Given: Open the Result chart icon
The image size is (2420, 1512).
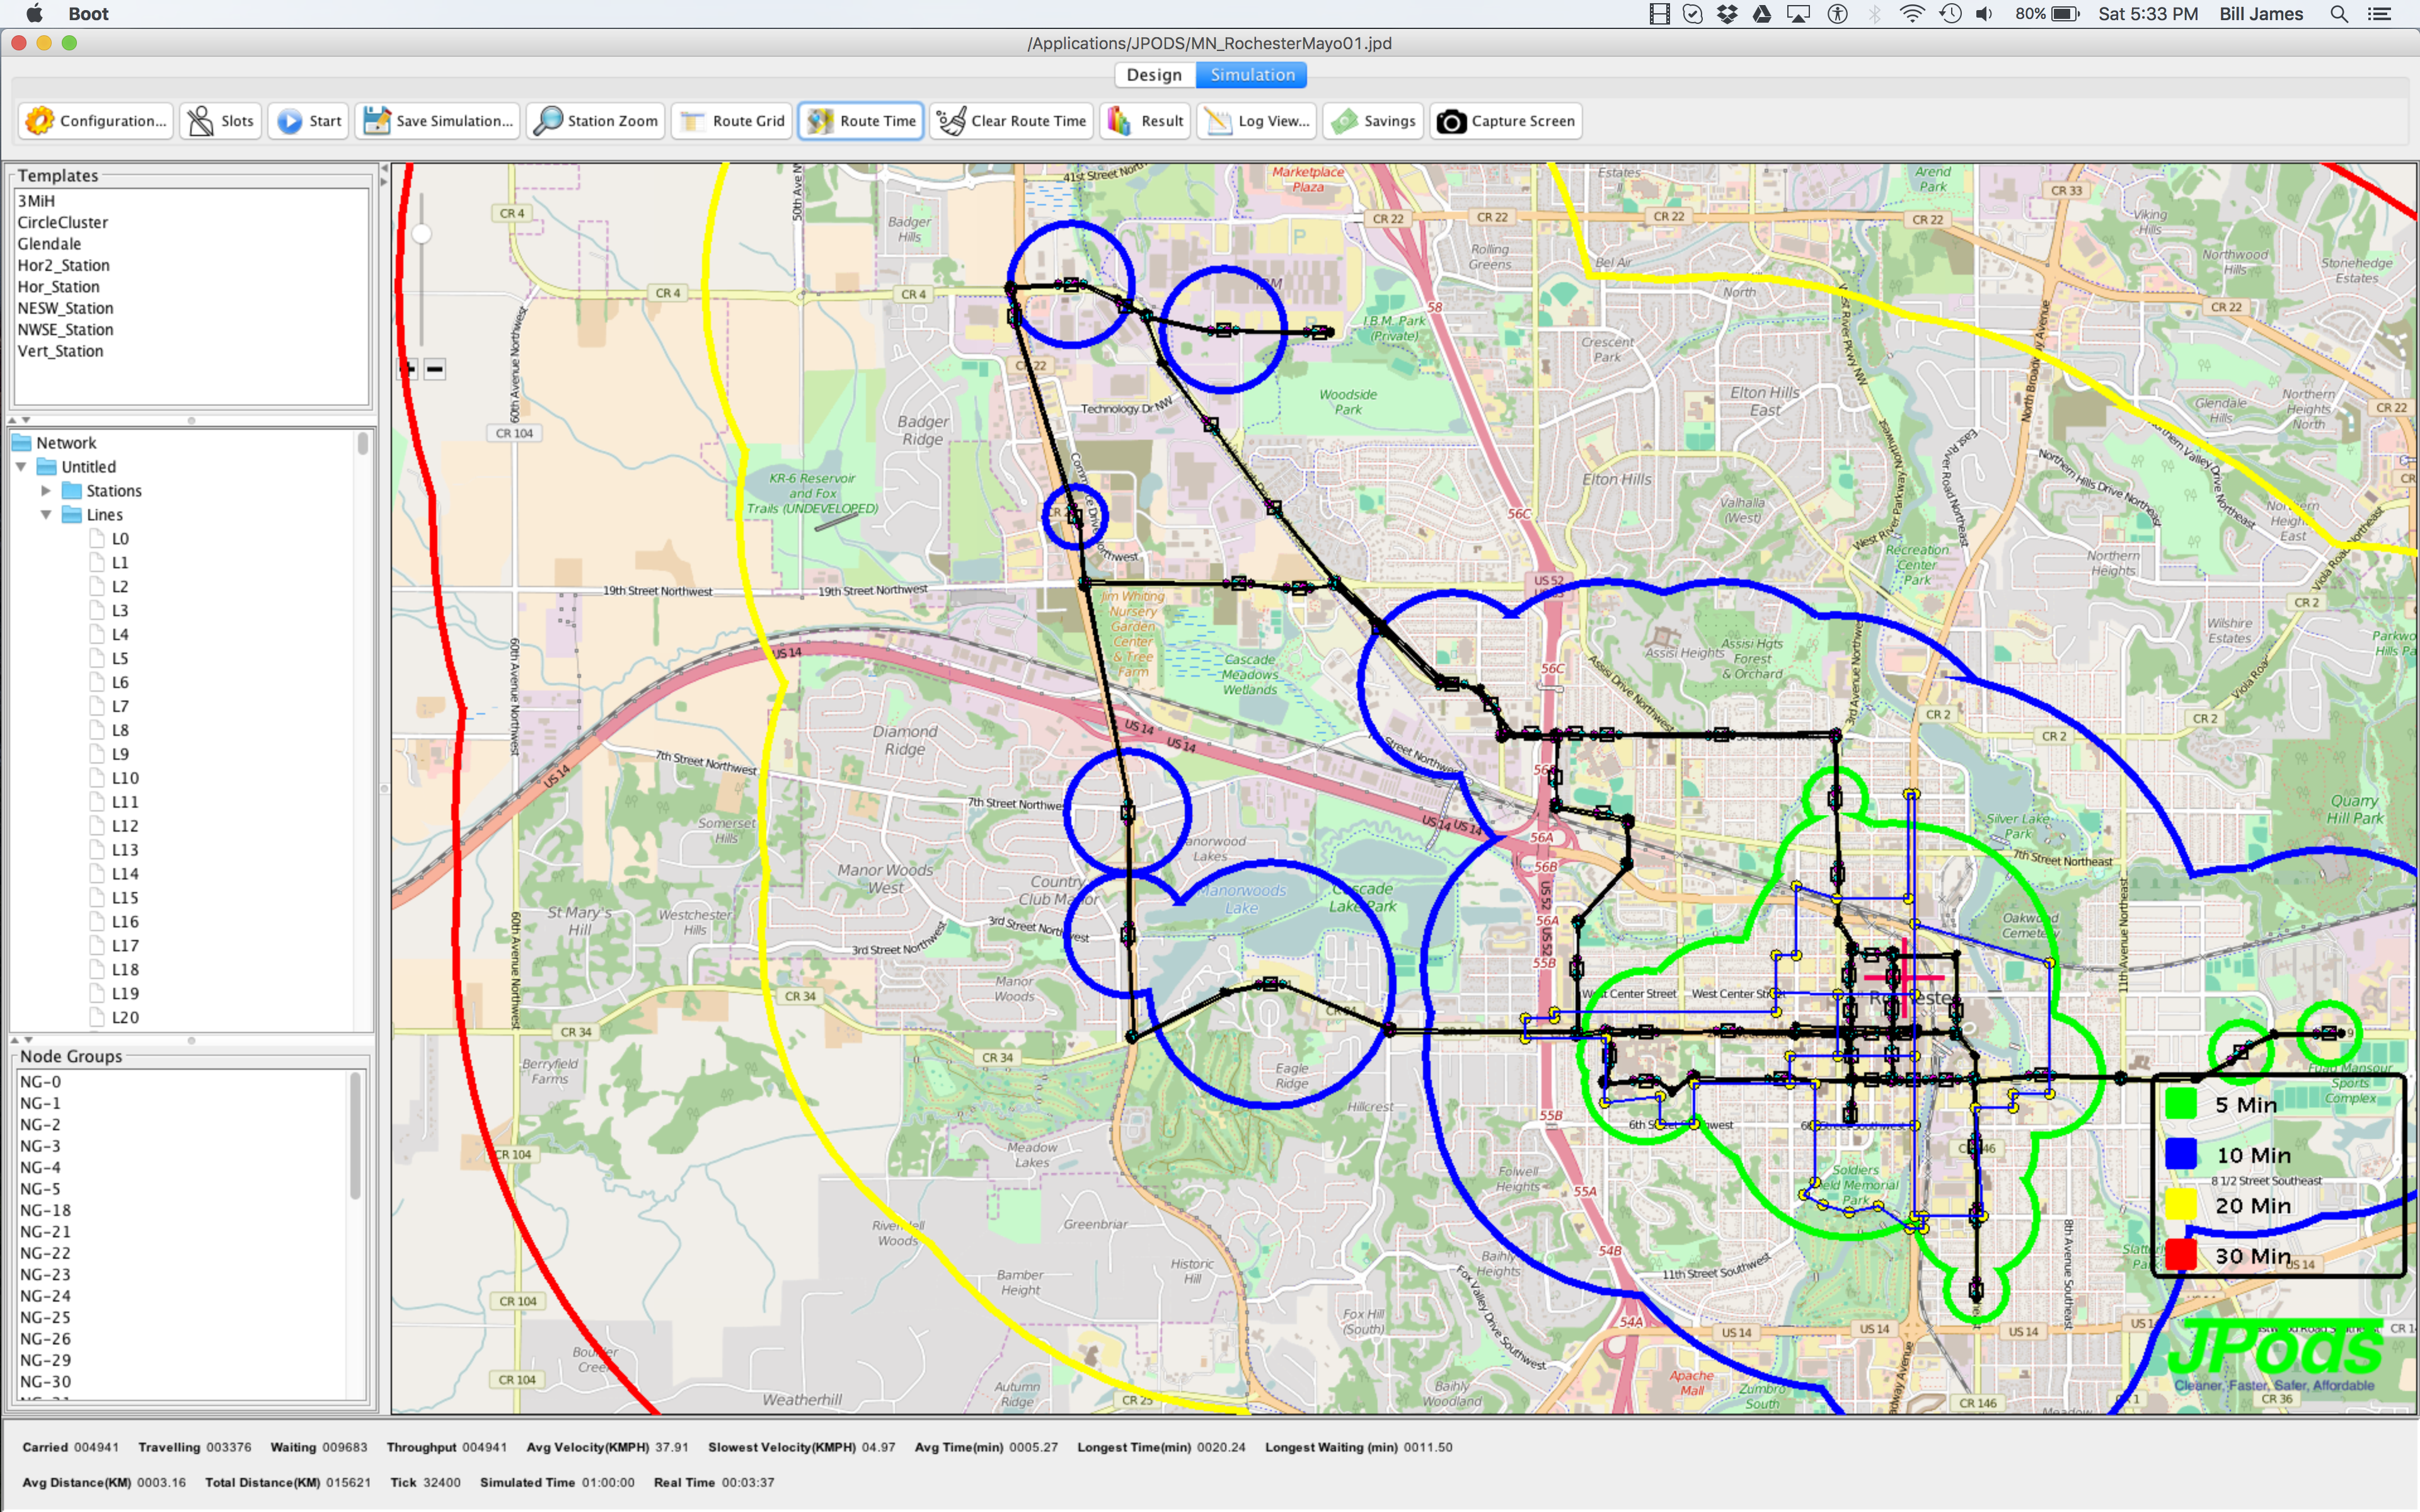Looking at the screenshot, I should [x=1119, y=121].
